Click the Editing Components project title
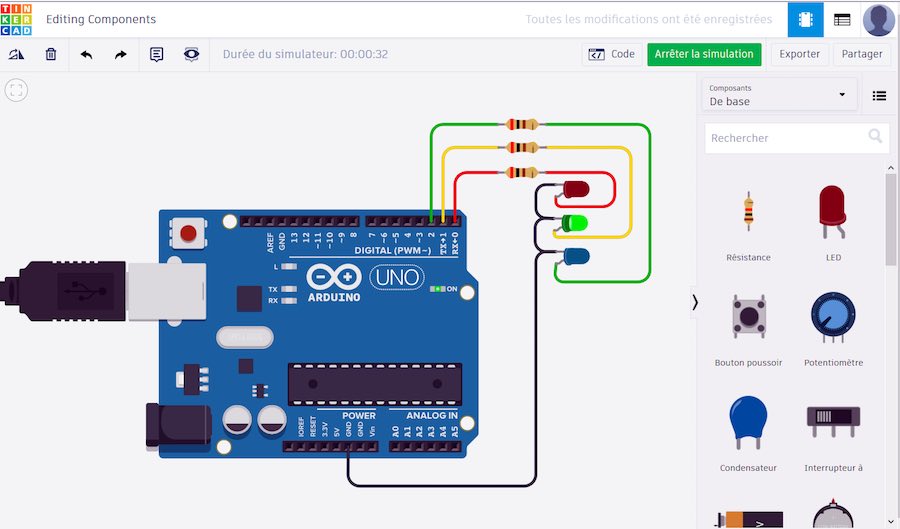Viewport: 900px width, 529px height. point(101,19)
